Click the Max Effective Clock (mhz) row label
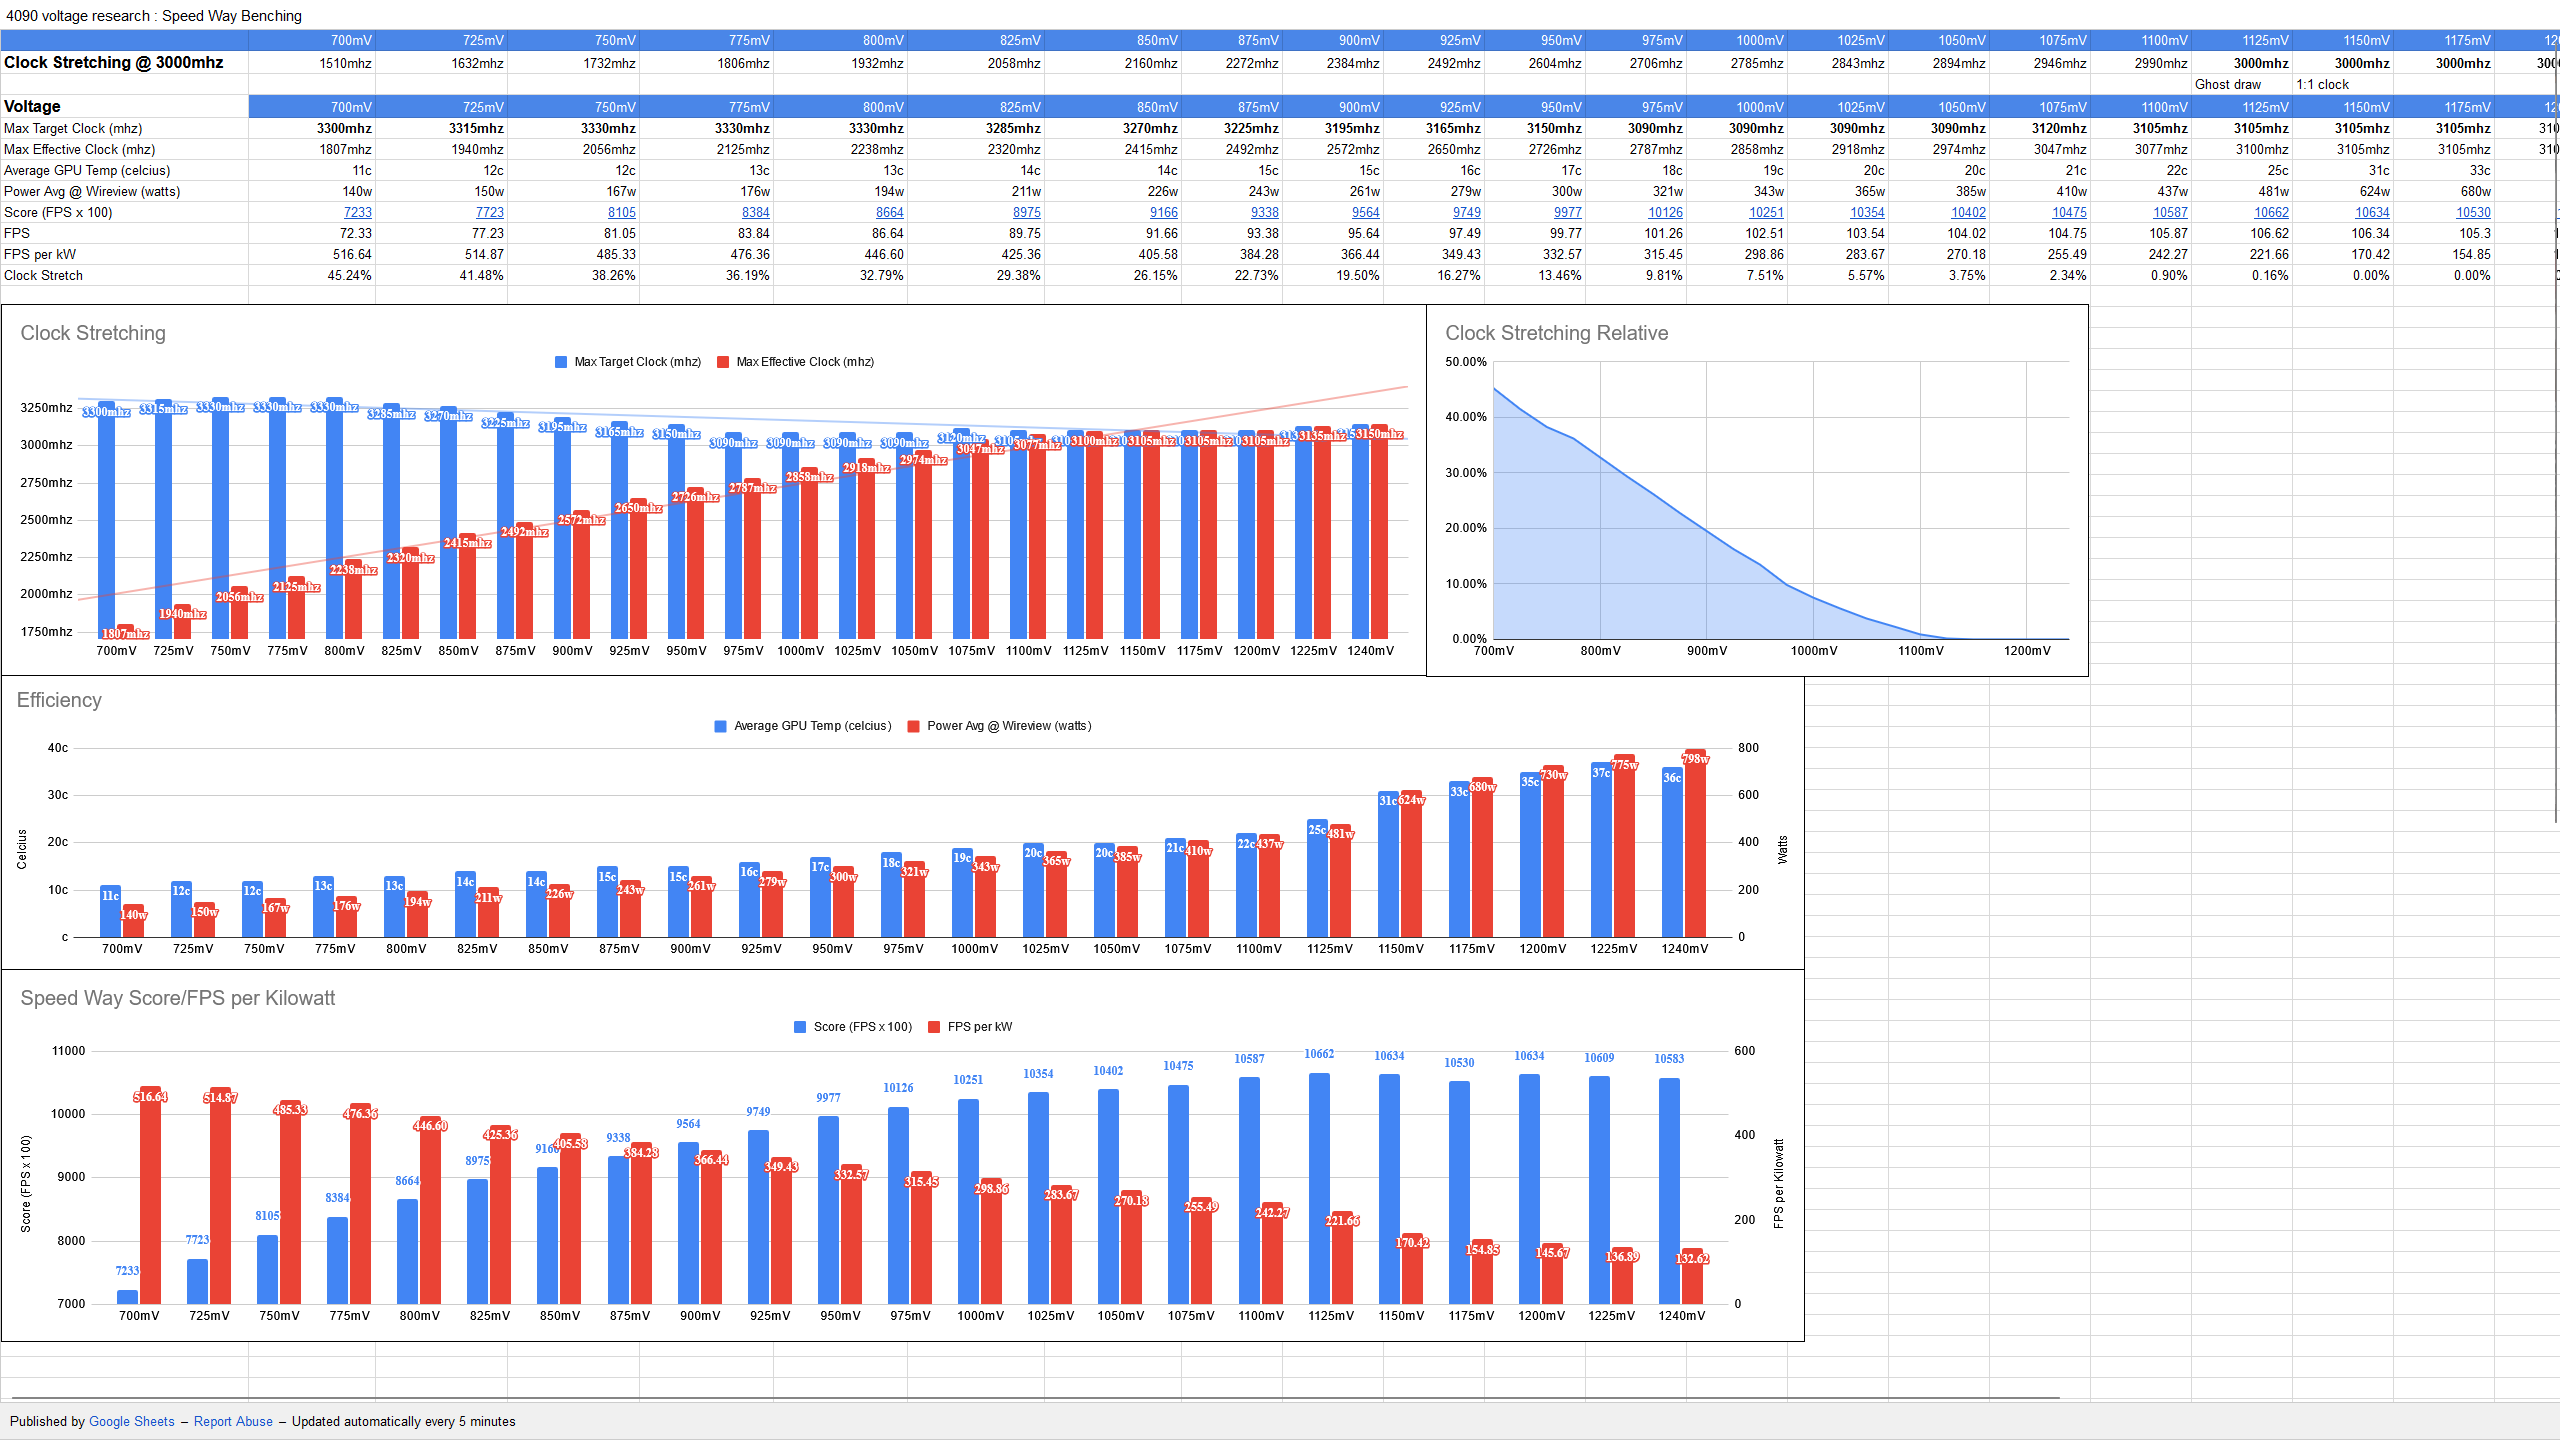 [x=124, y=149]
